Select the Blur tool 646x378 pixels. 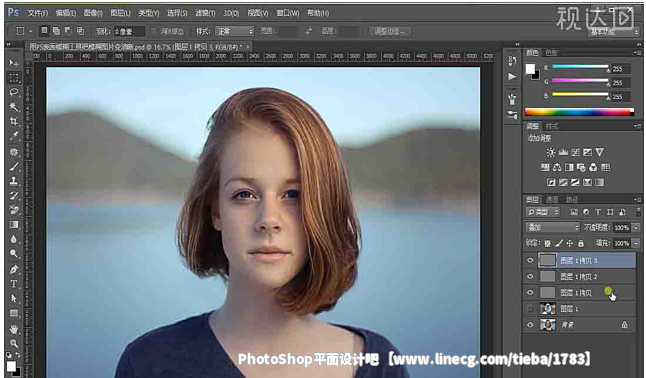[x=14, y=239]
